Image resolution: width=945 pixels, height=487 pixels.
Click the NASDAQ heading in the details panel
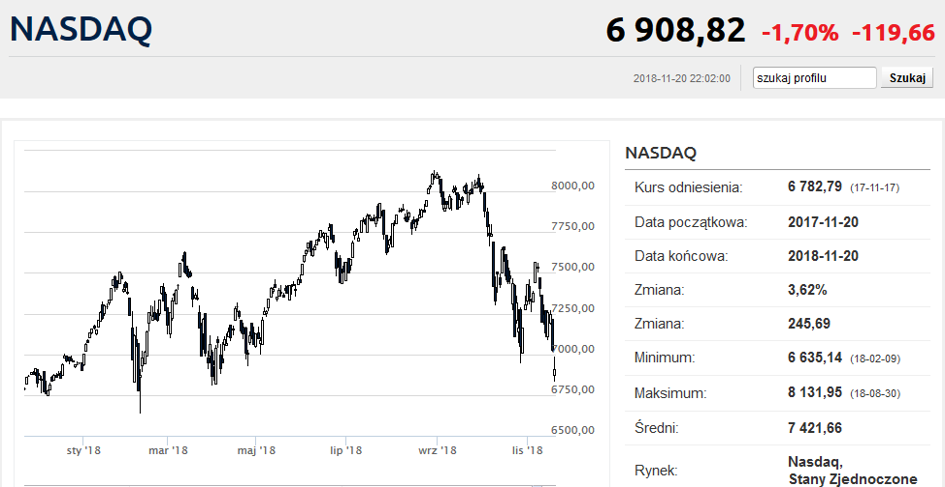(x=660, y=153)
